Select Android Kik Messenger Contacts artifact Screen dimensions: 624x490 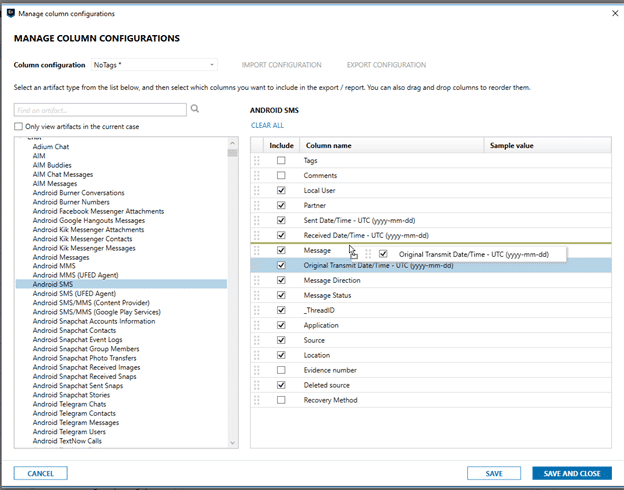82,239
